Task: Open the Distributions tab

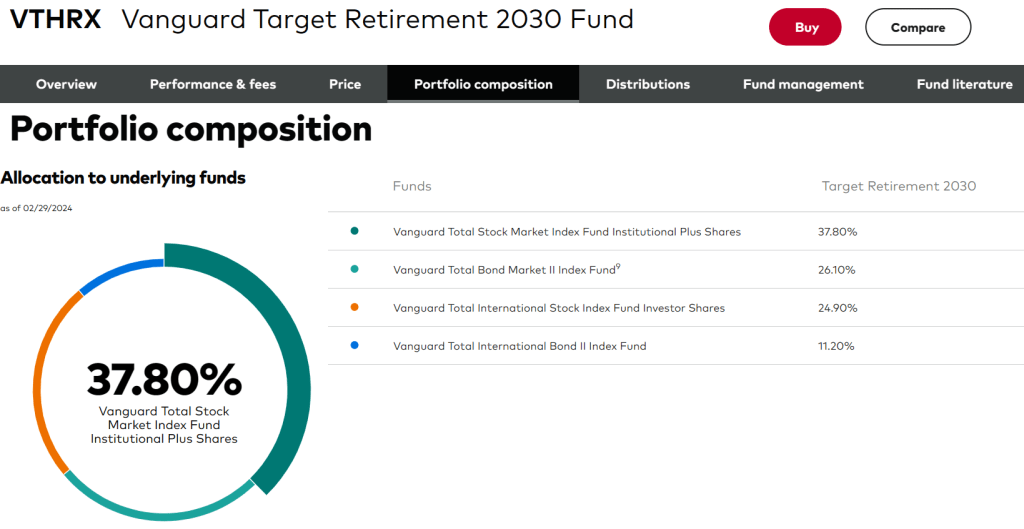Action: [648, 84]
